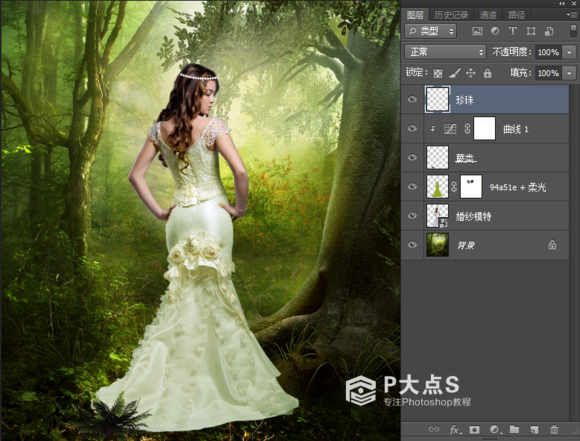Hide the 珍珠 layer with eye icon
This screenshot has height=441, width=580.
click(412, 100)
